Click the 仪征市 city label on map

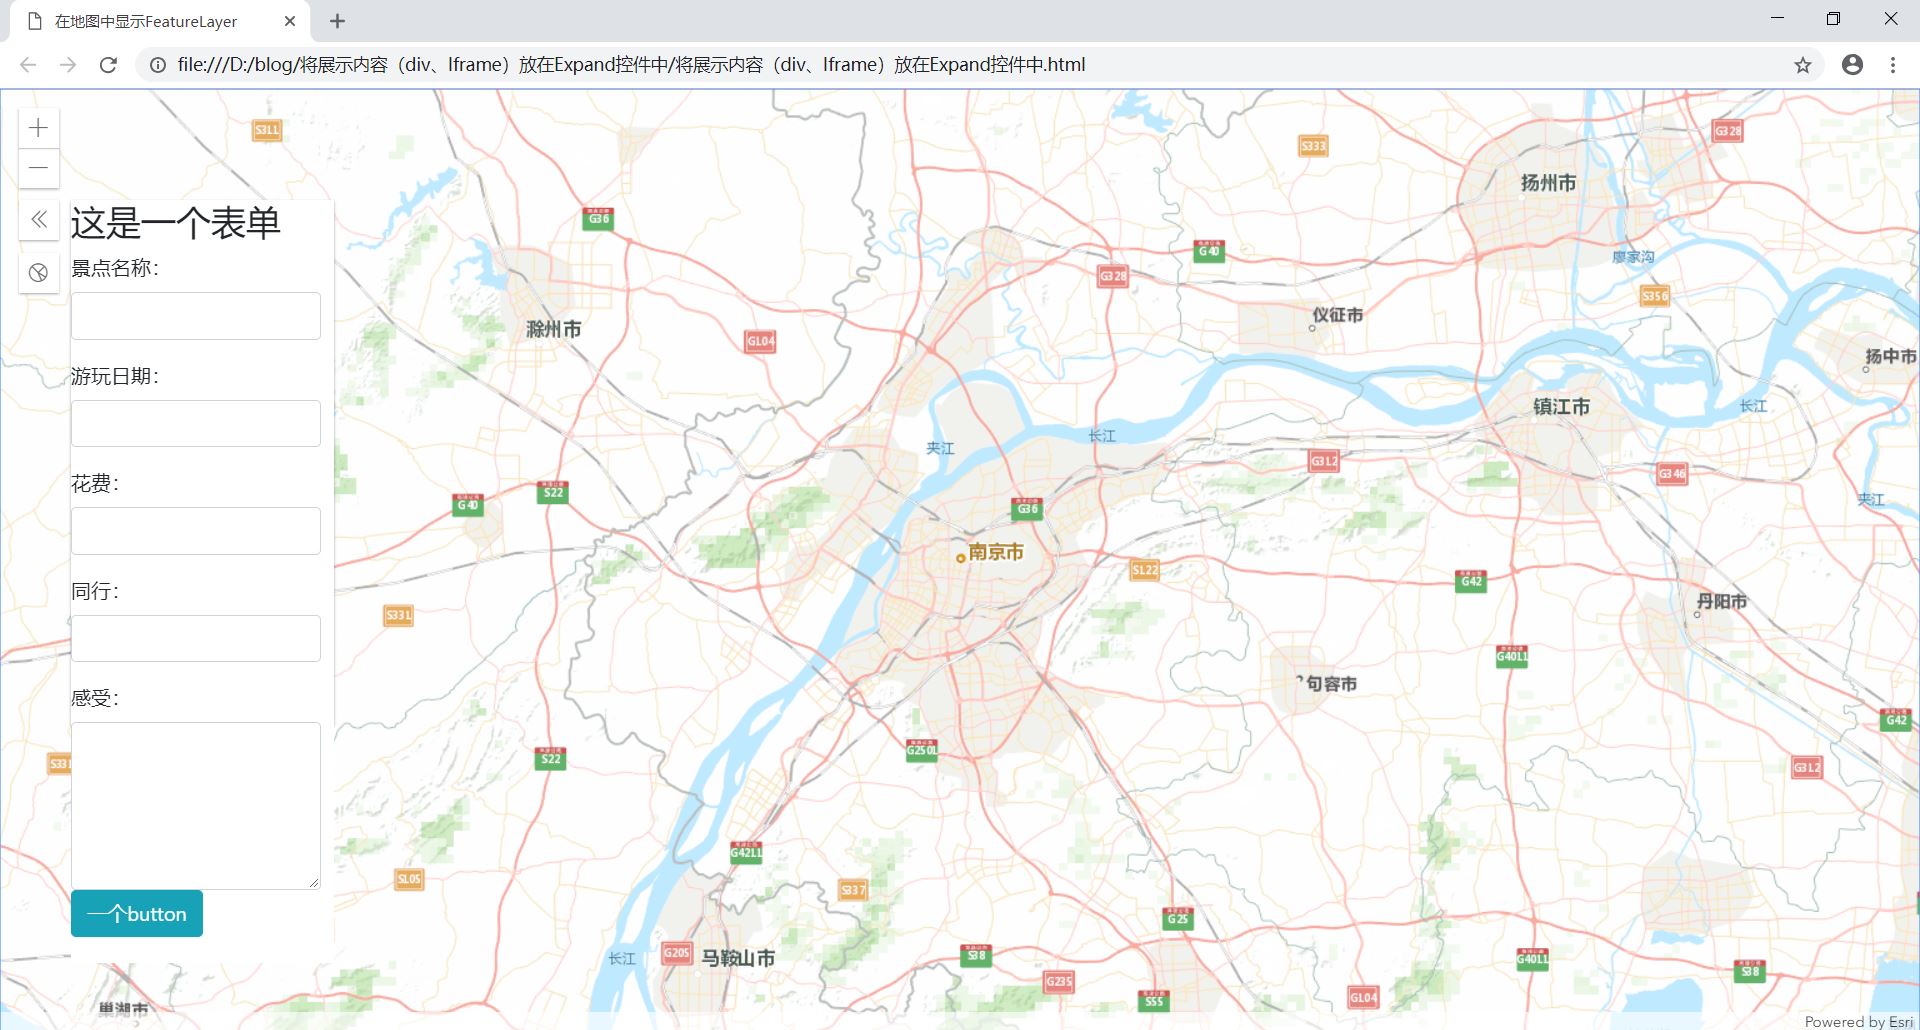(x=1338, y=315)
